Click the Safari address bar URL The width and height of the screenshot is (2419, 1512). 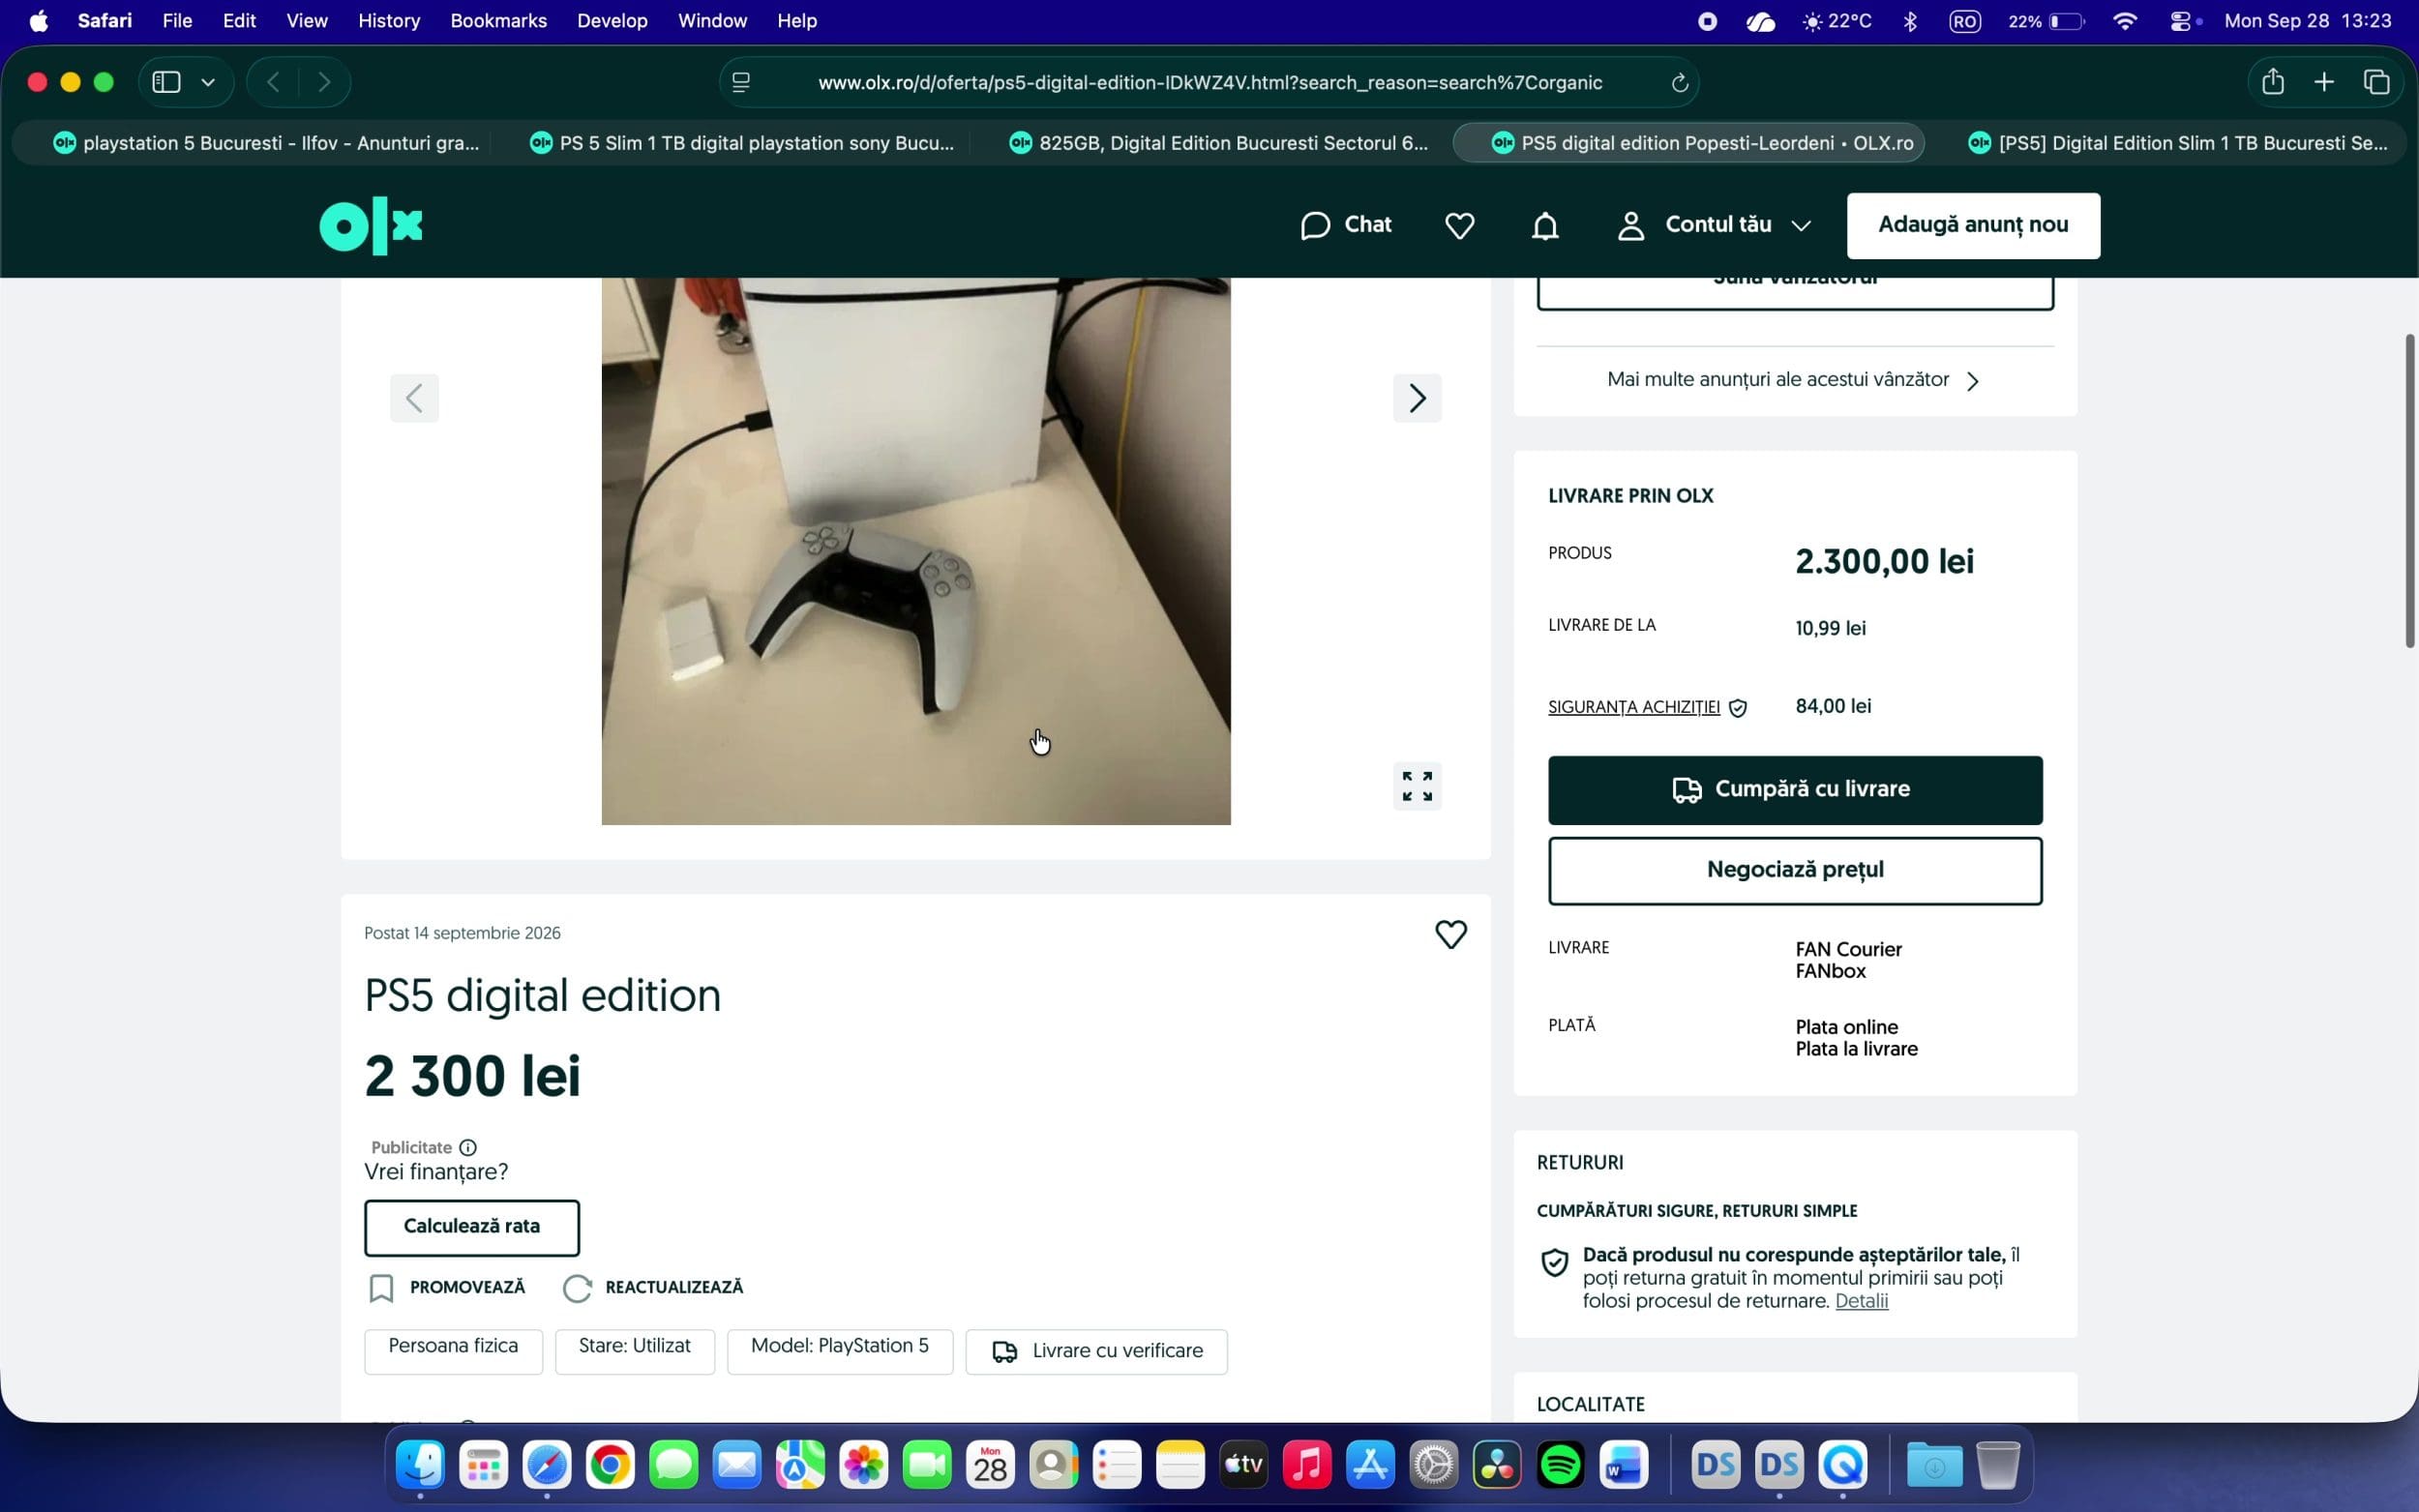point(1210,83)
